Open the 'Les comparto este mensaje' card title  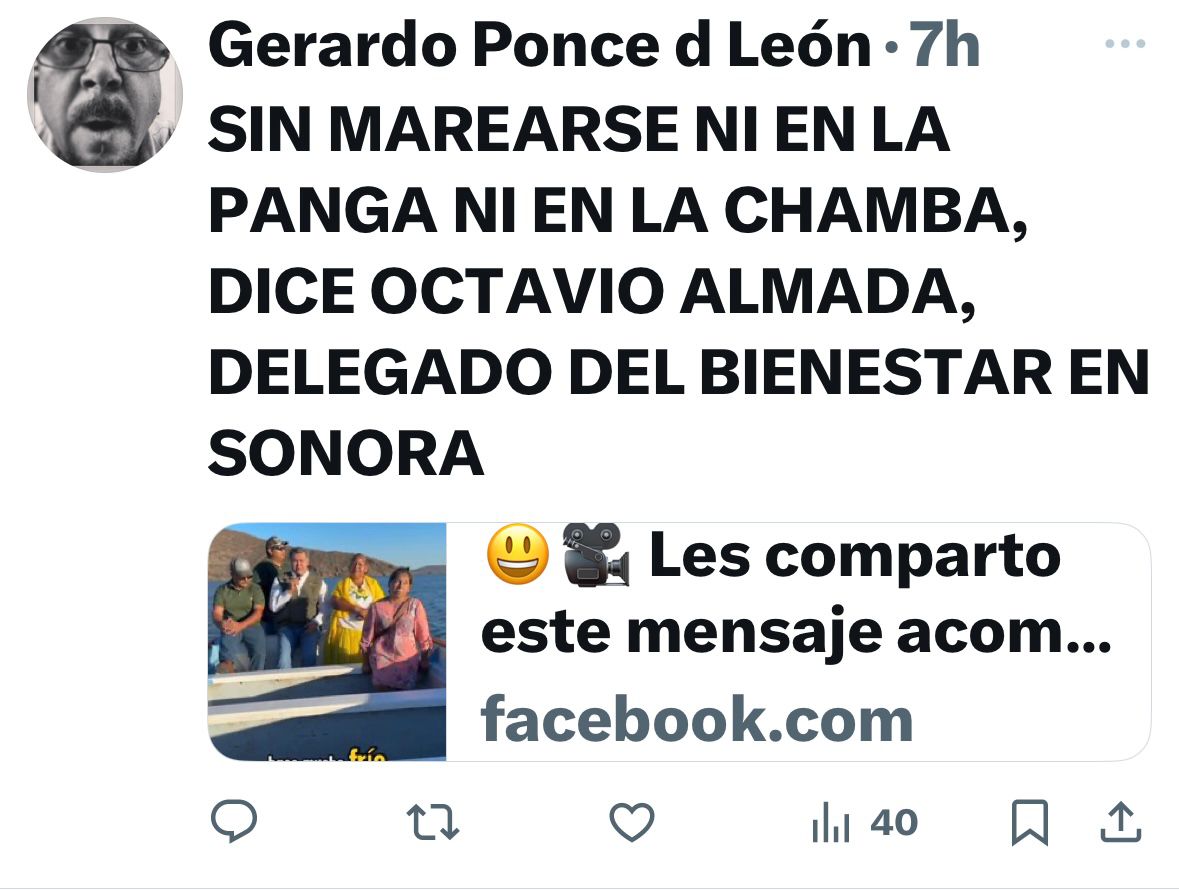[x=796, y=594]
